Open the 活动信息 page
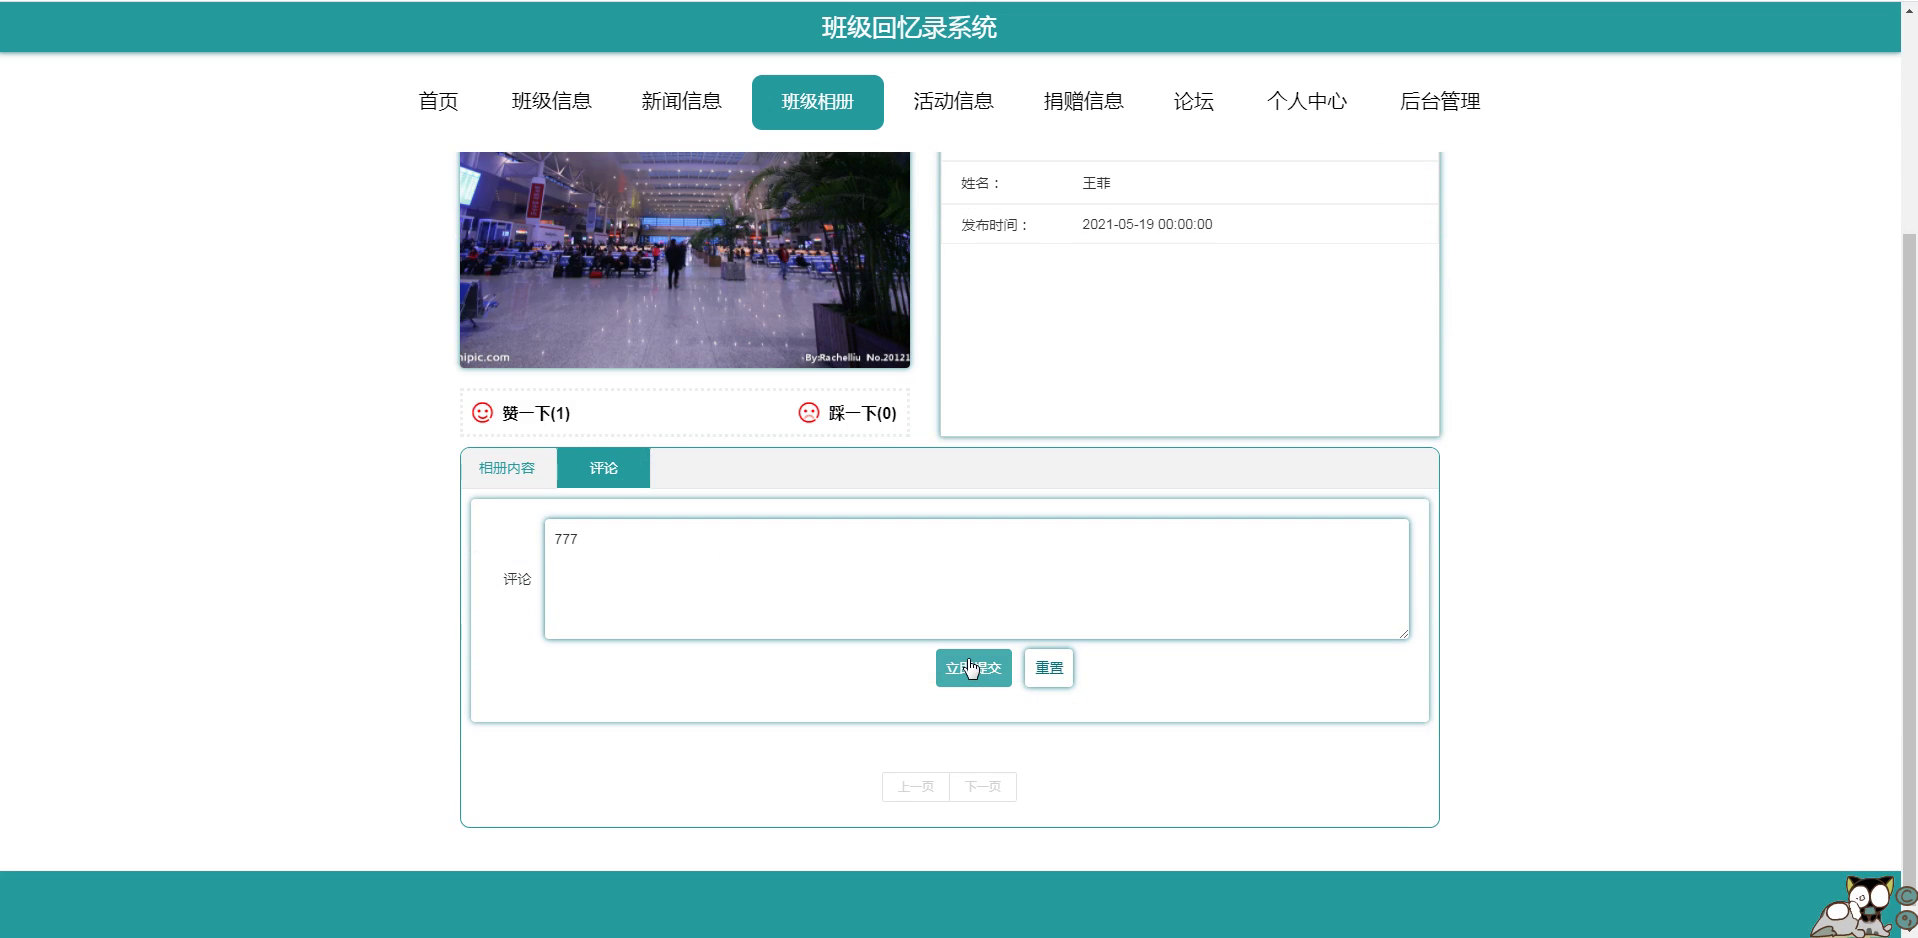1918x938 pixels. pyautogui.click(x=954, y=101)
